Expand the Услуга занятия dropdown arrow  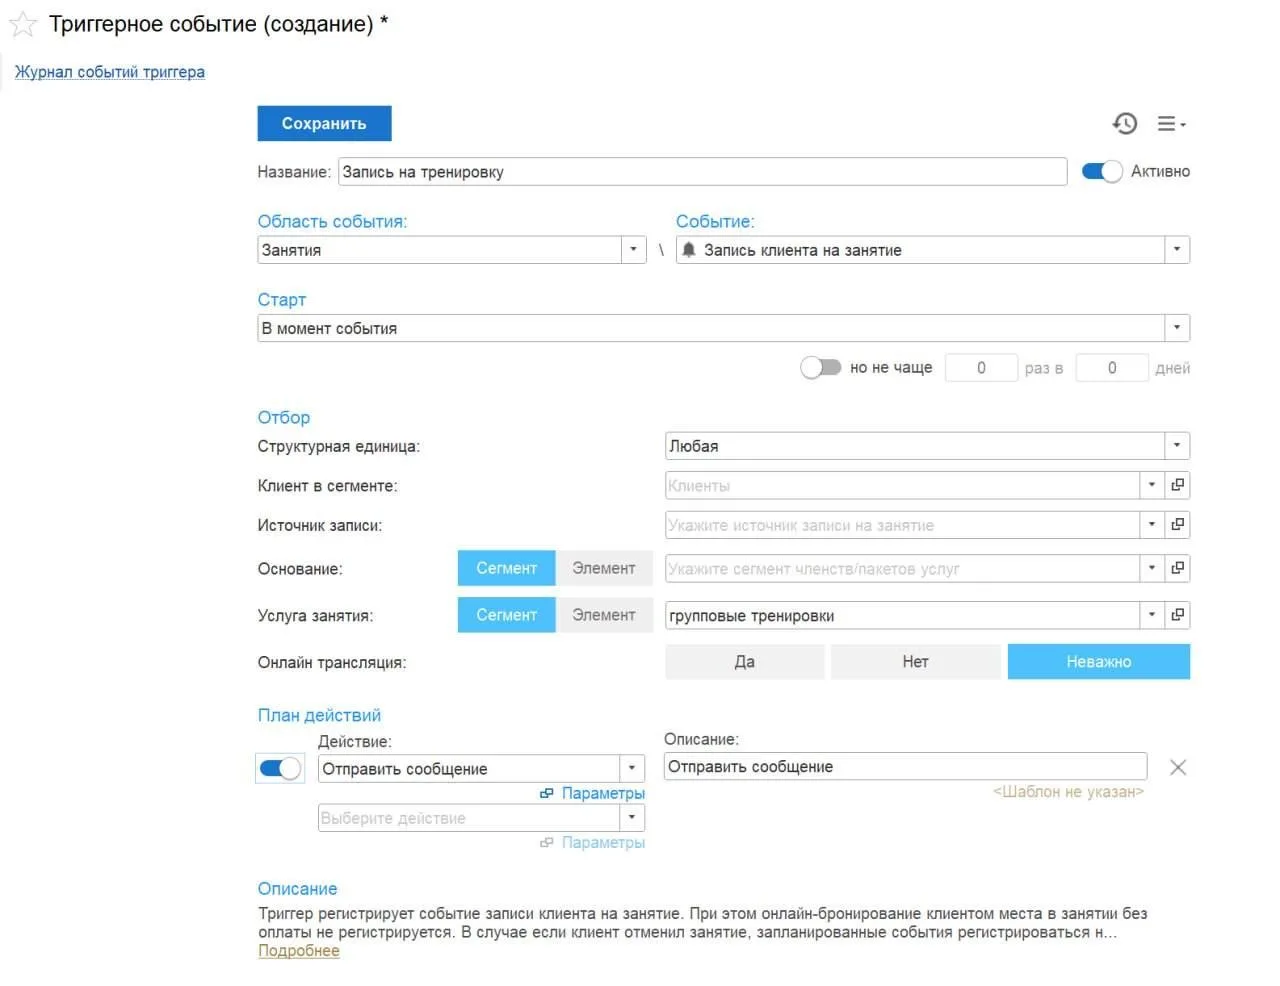point(1152,615)
